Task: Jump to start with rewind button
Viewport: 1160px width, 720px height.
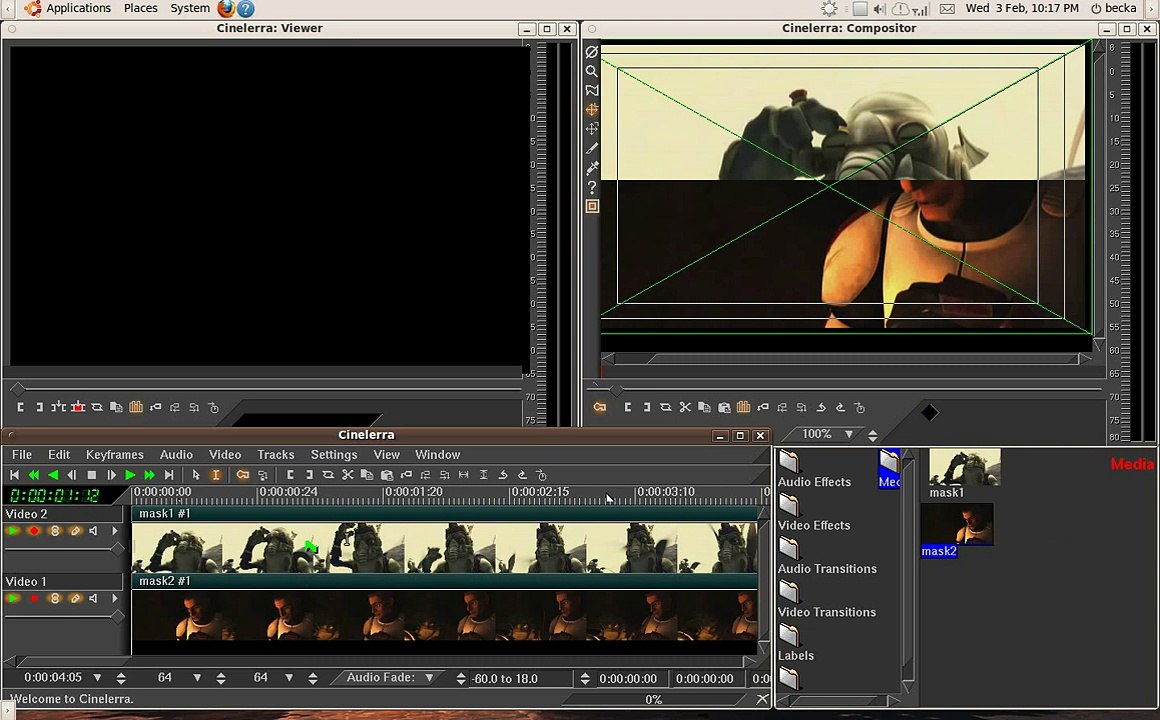Action: pos(14,475)
